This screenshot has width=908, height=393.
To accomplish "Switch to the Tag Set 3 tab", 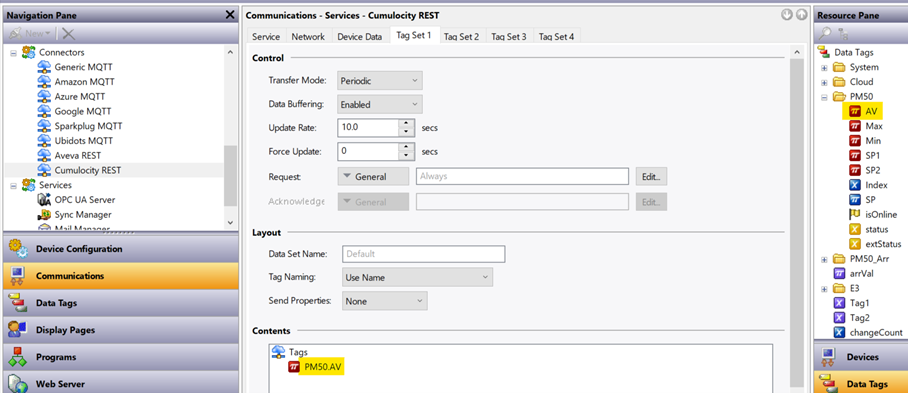I will (509, 36).
